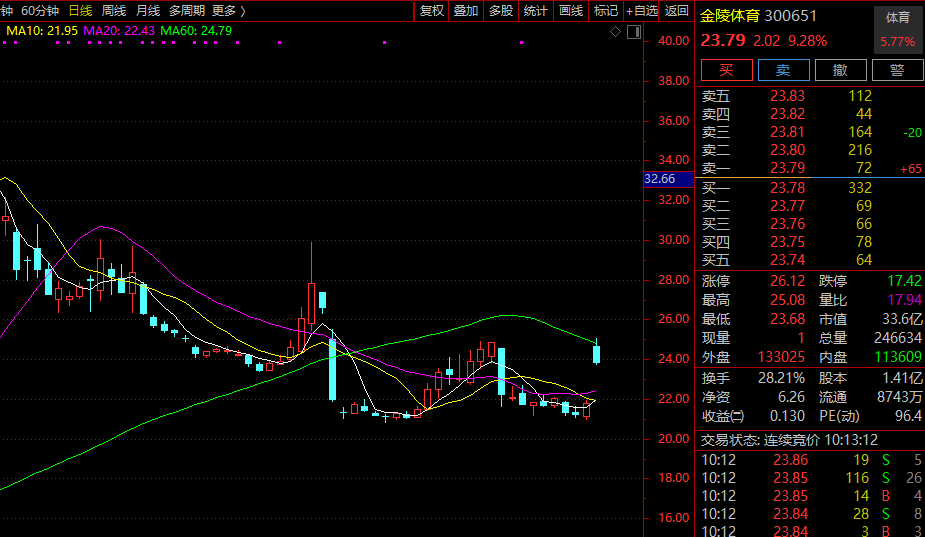925x537 pixels.
Task: Open the 多周期 multi-period selector
Action: point(187,11)
